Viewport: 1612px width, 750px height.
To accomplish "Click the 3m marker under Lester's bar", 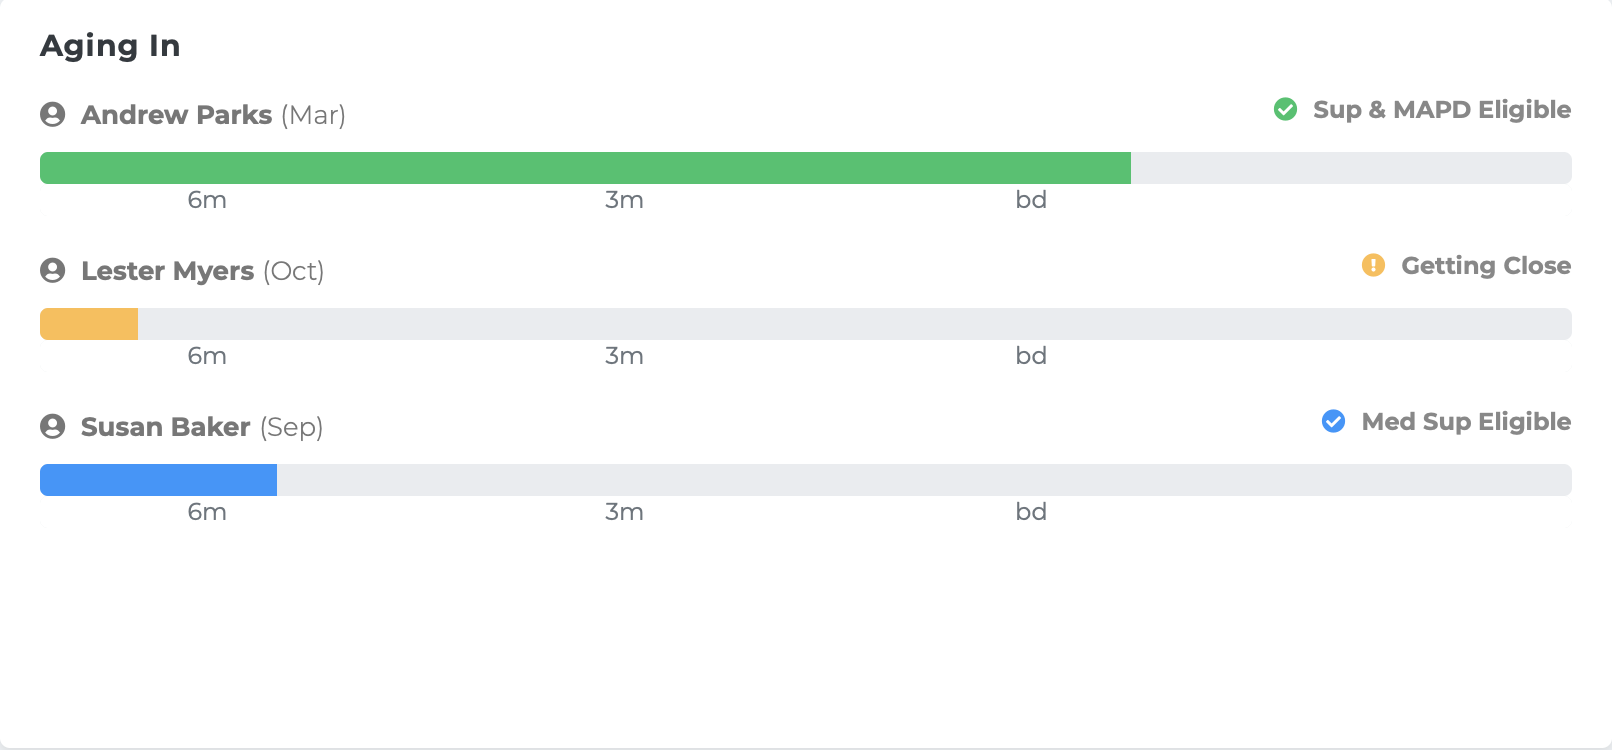I will [624, 356].
